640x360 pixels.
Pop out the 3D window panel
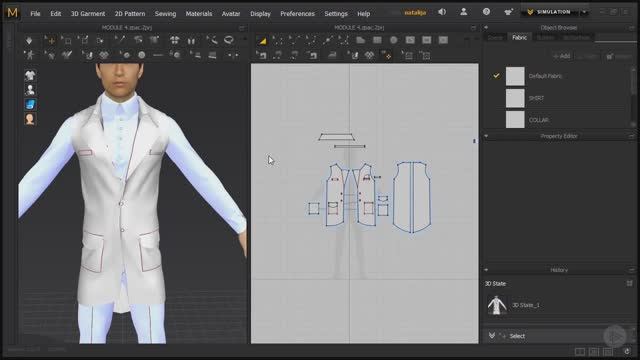click(x=242, y=28)
